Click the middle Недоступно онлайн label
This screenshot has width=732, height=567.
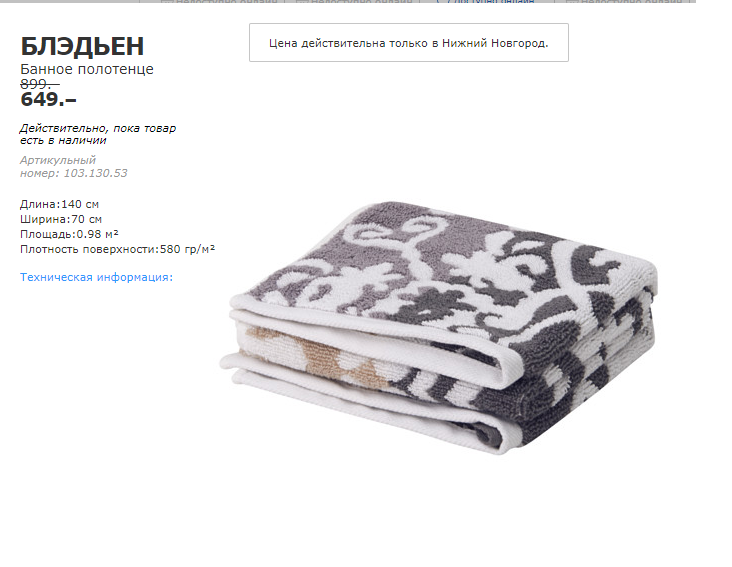(x=361, y=2)
